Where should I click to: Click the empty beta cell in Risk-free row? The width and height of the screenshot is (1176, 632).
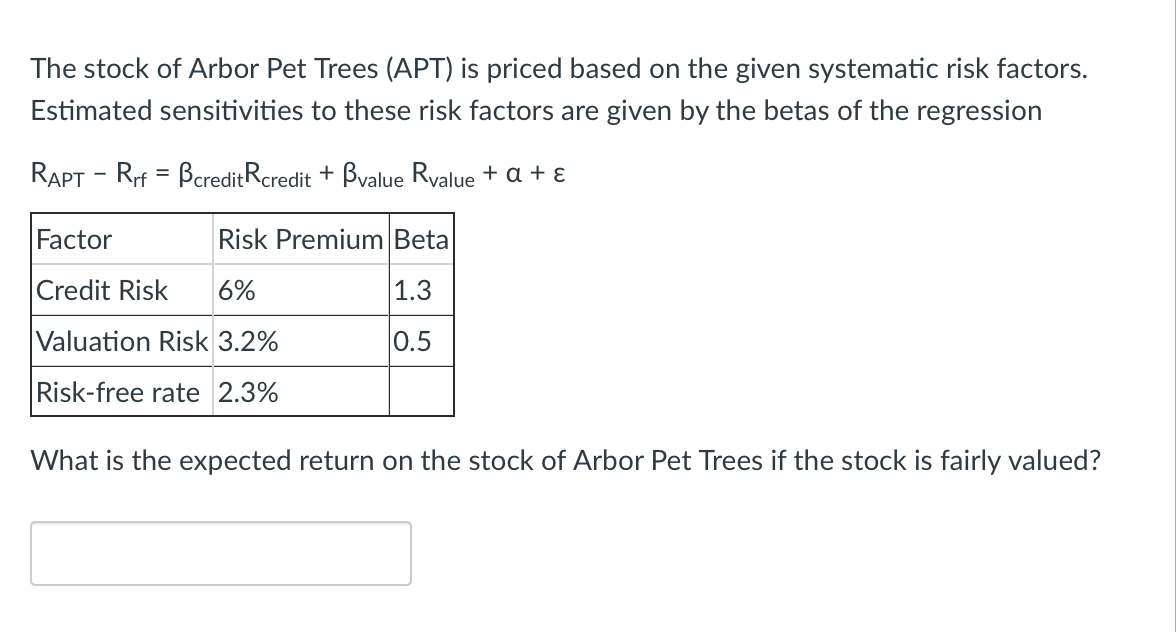[x=422, y=391]
